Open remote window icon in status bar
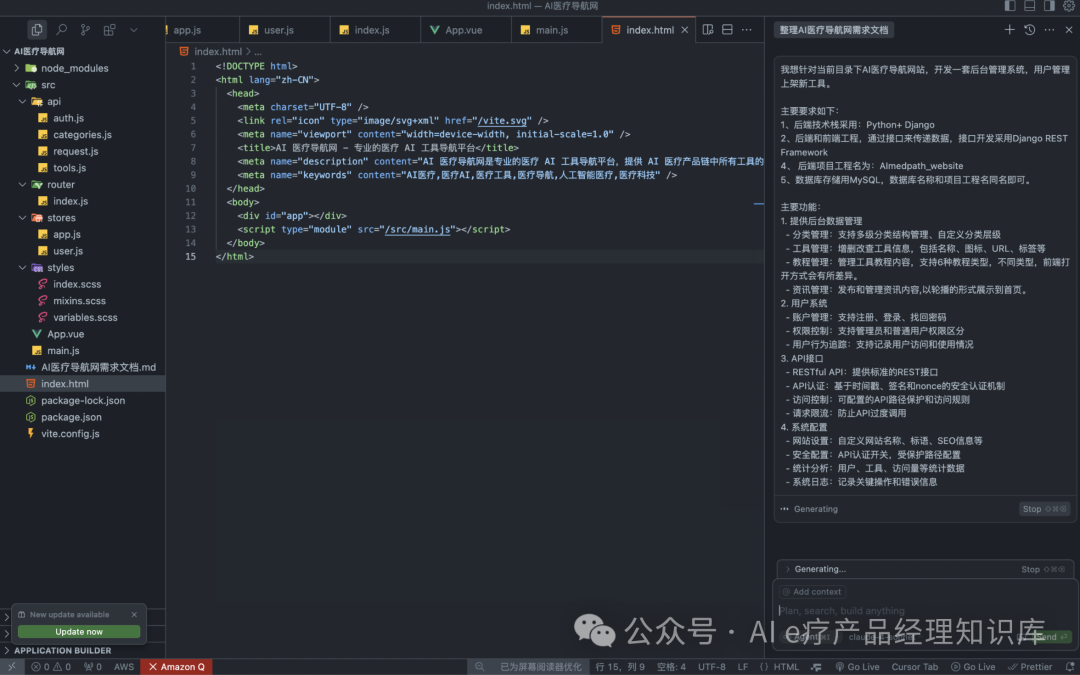This screenshot has width=1080, height=675. (x=12, y=667)
